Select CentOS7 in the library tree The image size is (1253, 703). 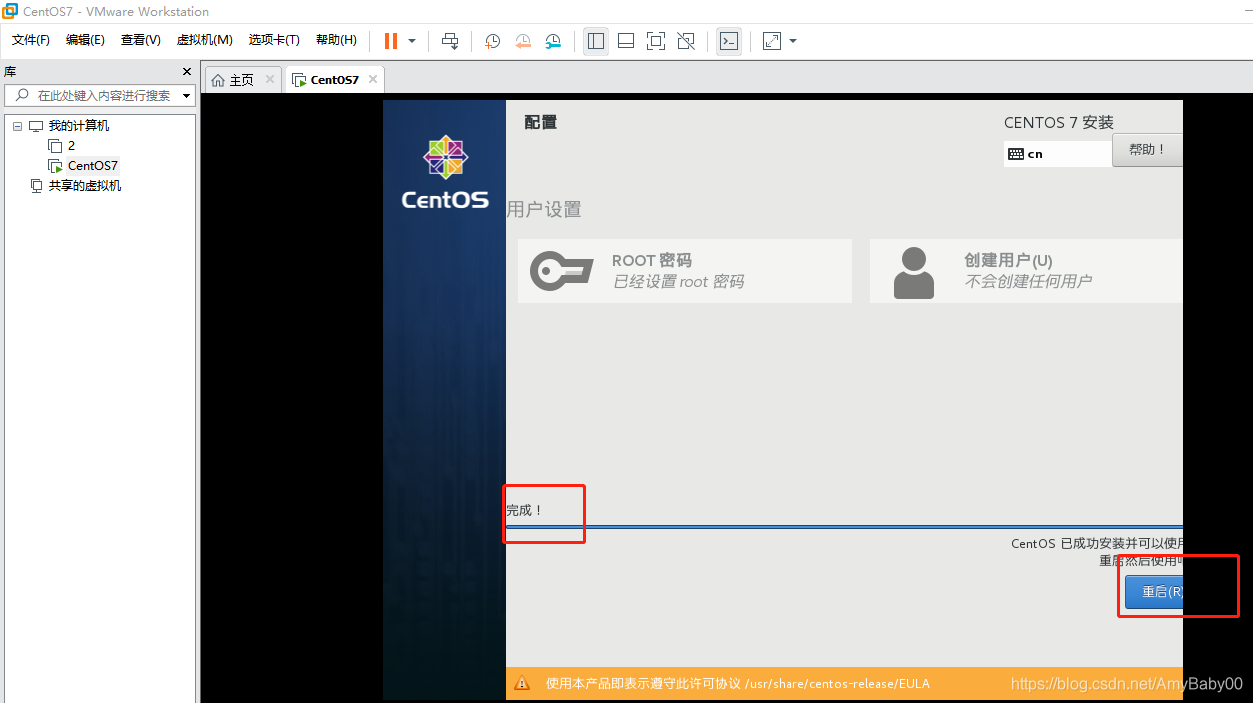[x=92, y=166]
